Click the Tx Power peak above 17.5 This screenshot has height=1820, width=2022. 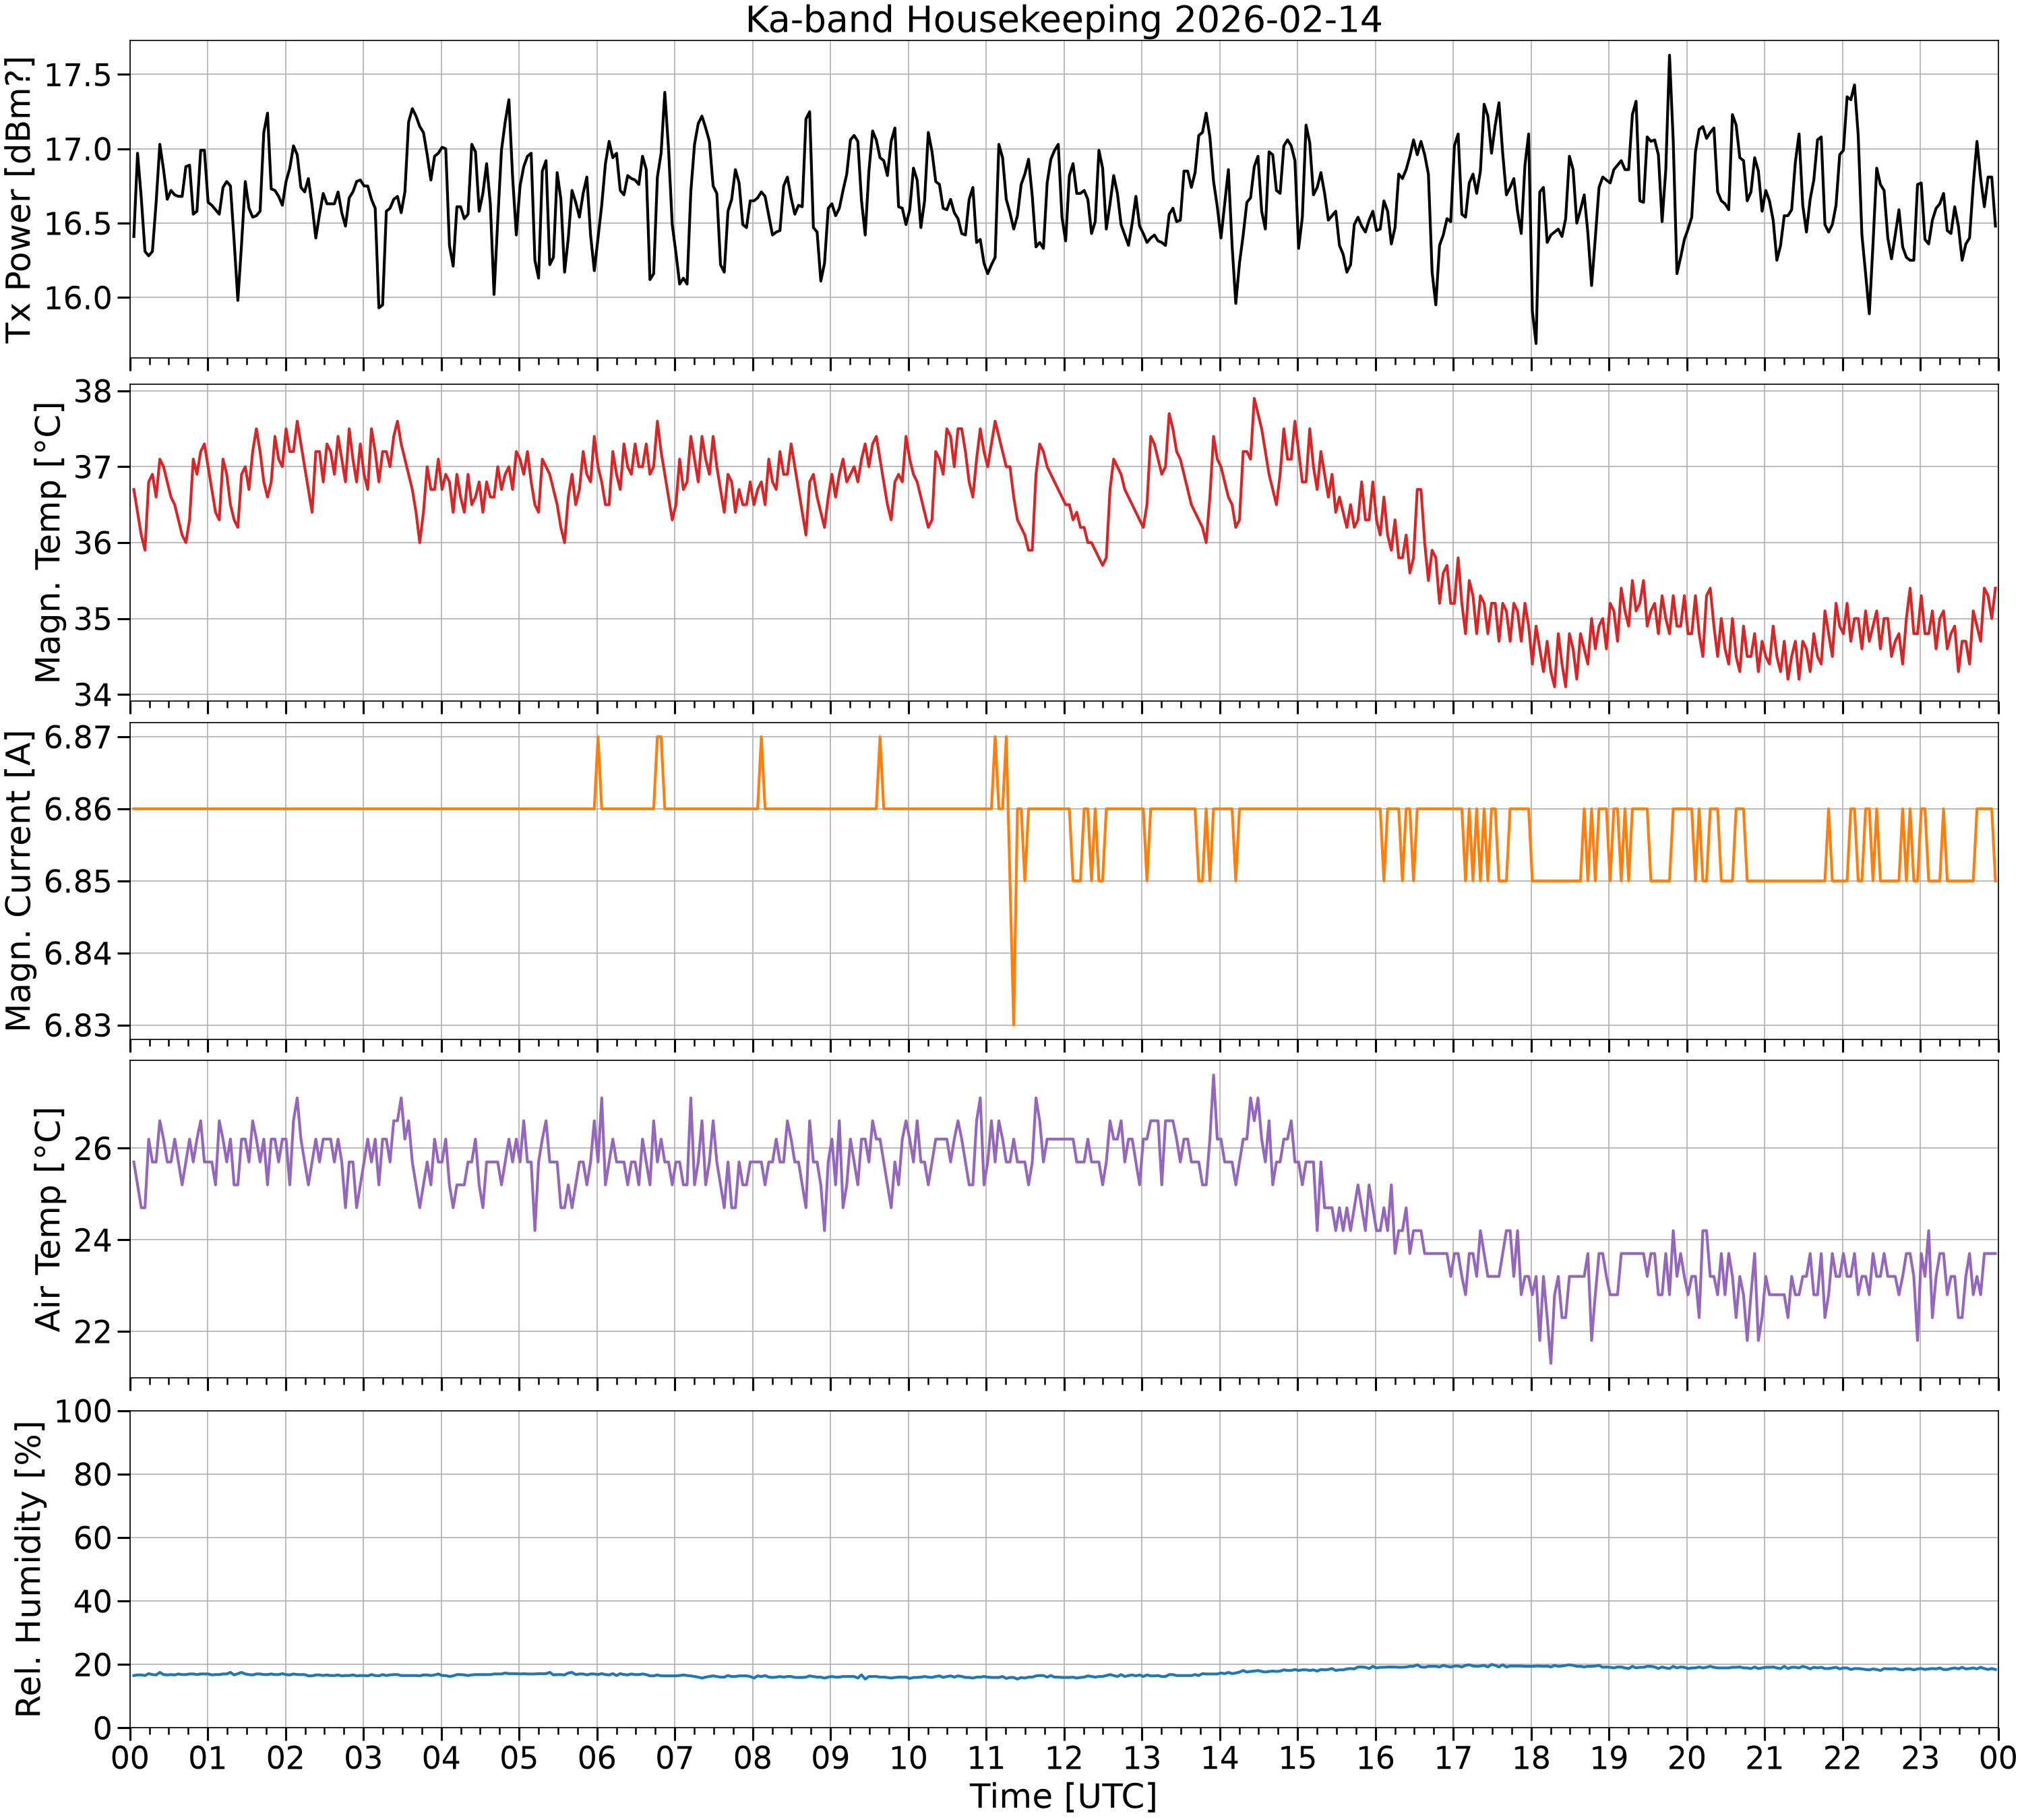1669,56
